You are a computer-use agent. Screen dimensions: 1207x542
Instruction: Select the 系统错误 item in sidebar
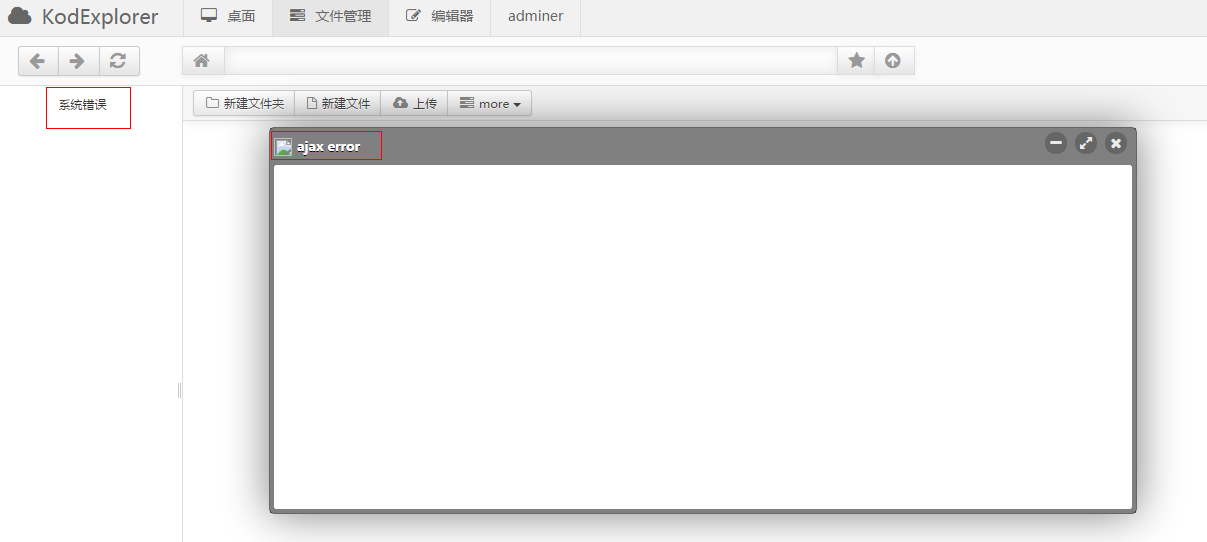coord(83,105)
